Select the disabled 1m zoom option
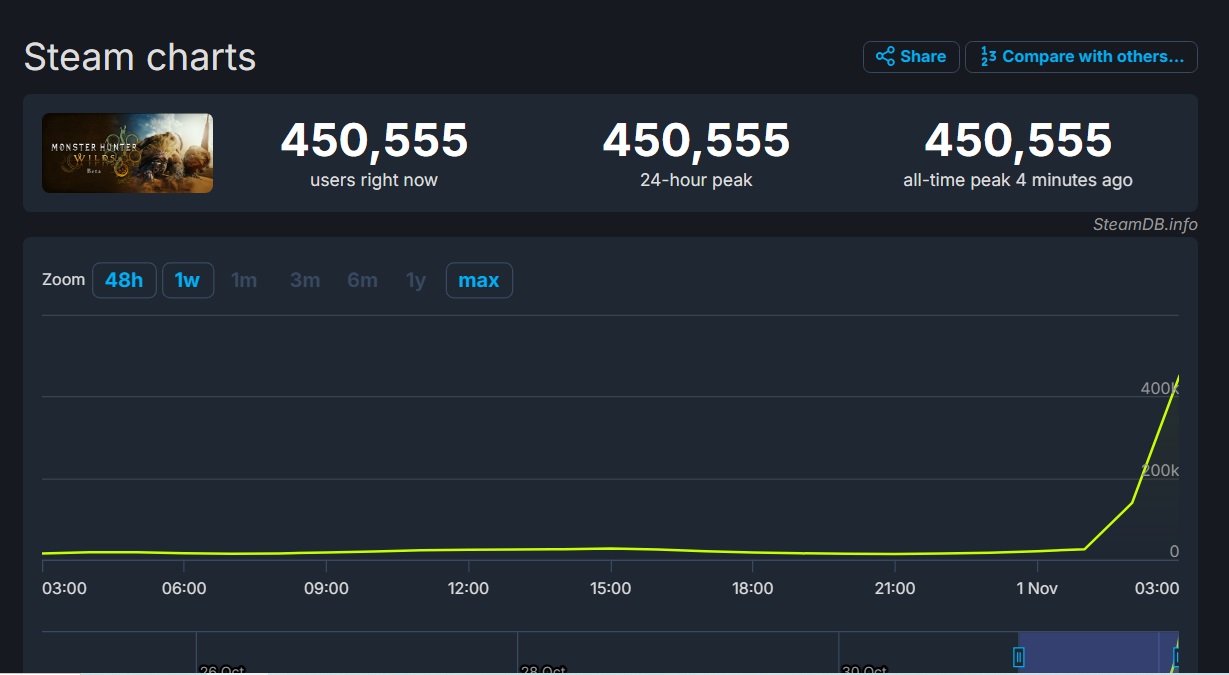1229x675 pixels. pyautogui.click(x=244, y=280)
